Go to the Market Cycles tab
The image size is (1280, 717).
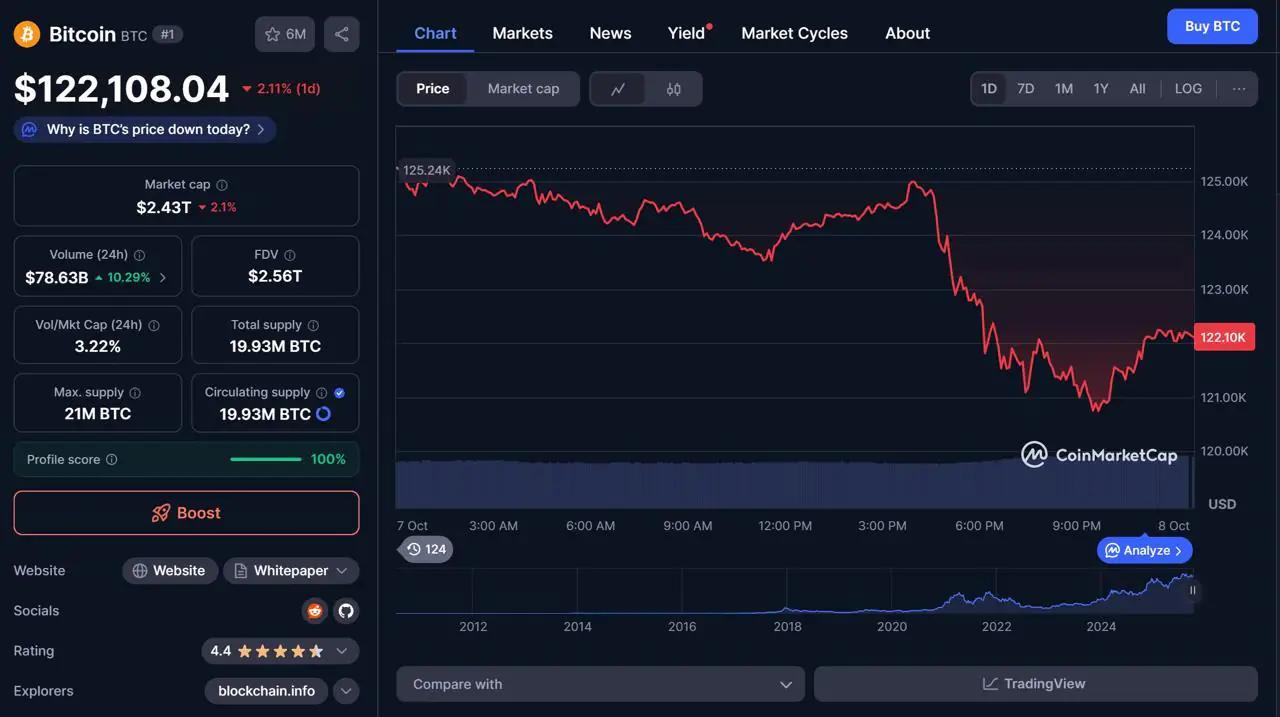(794, 33)
